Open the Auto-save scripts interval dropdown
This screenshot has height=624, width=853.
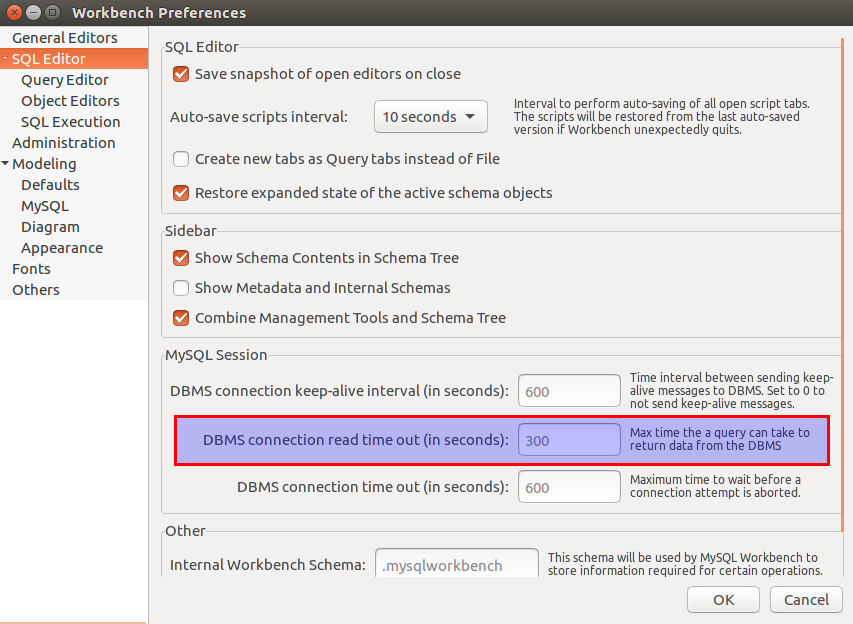[x=430, y=117]
